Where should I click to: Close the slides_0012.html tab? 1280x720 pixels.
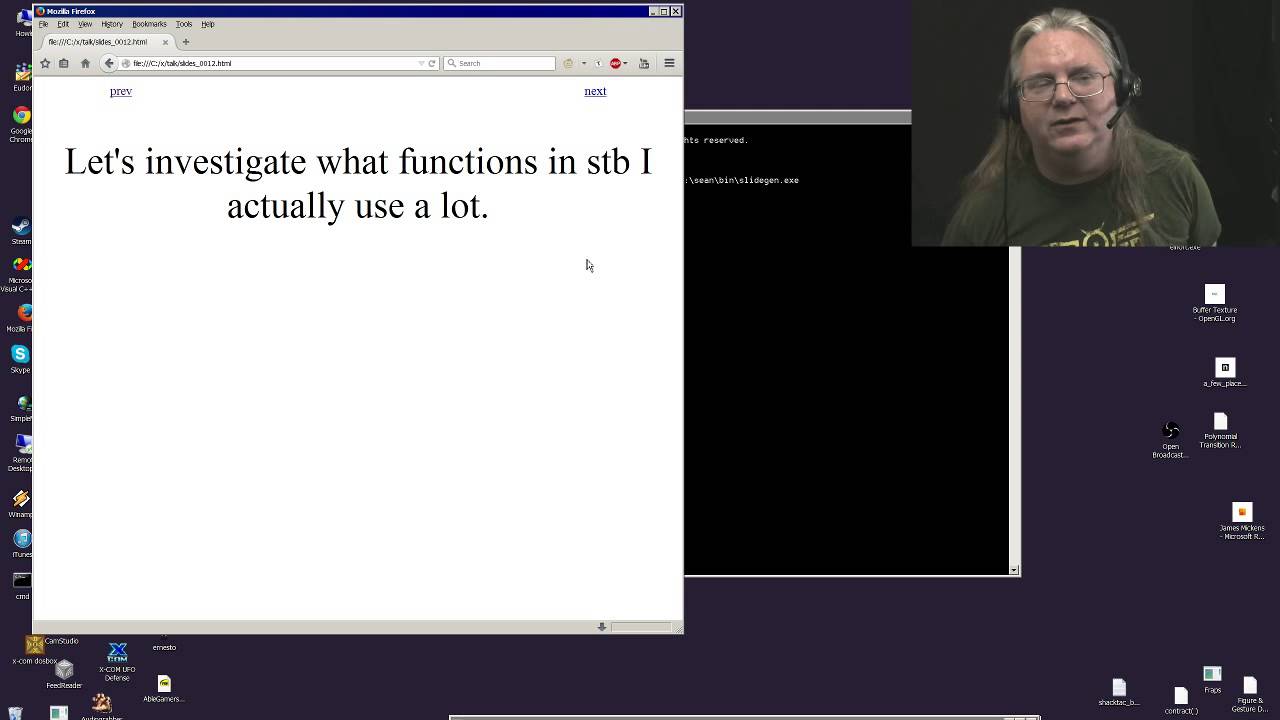point(166,42)
